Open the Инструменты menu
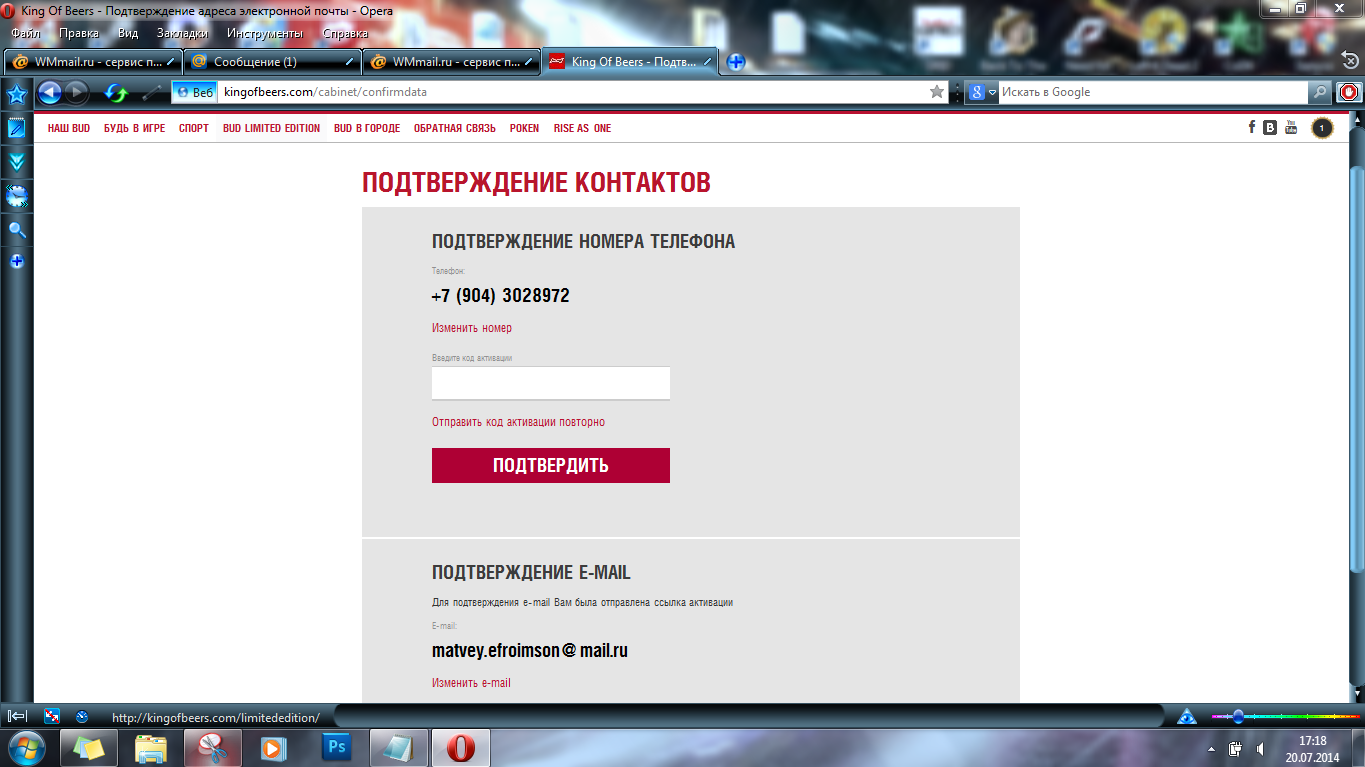1365x767 pixels. pyautogui.click(x=265, y=33)
